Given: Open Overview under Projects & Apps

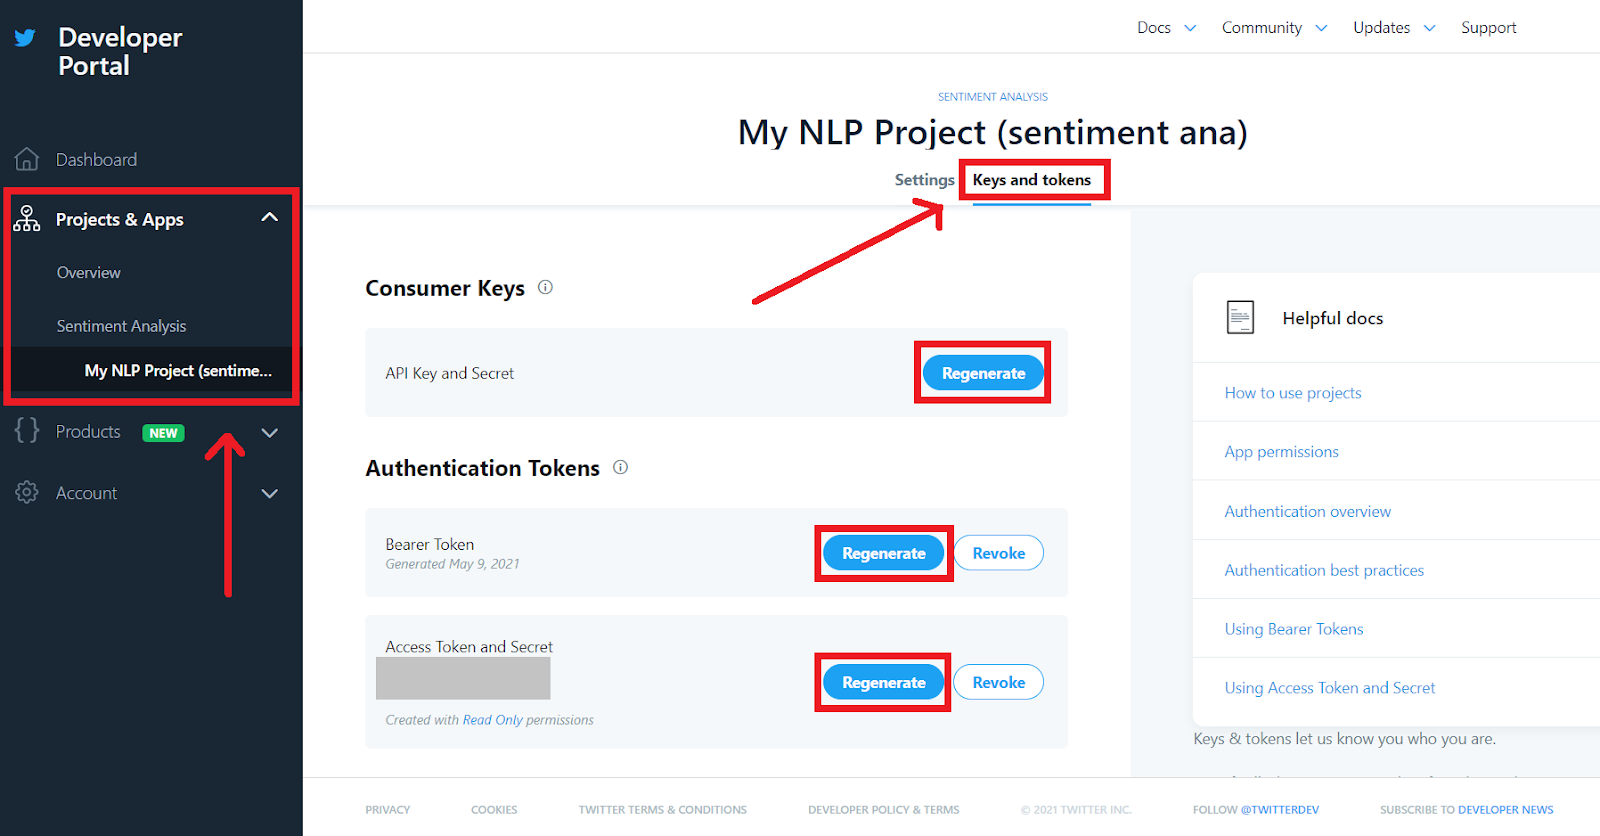Looking at the screenshot, I should pos(89,272).
